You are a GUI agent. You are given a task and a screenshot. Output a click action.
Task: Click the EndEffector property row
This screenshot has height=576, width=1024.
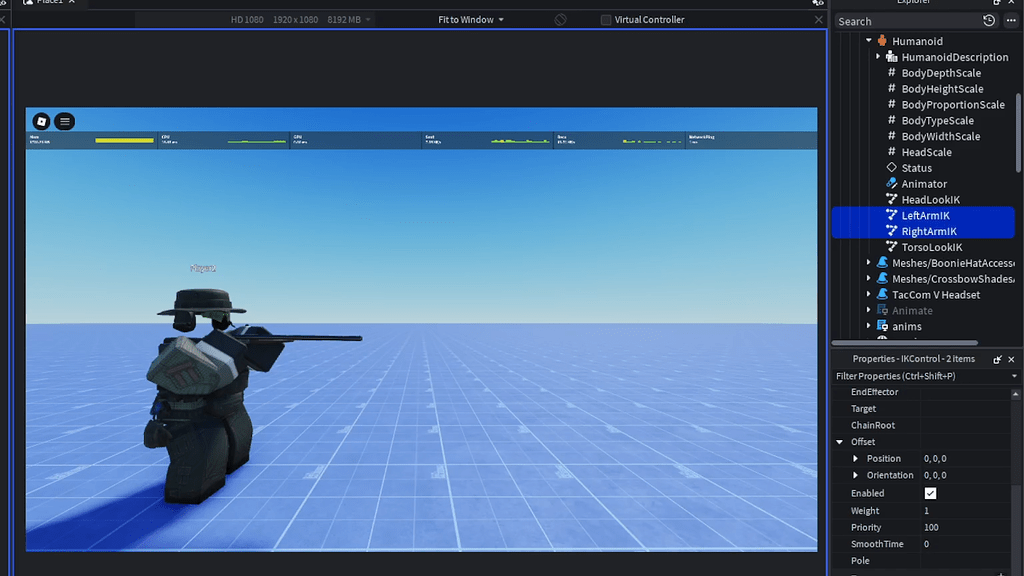pyautogui.click(x=922, y=392)
